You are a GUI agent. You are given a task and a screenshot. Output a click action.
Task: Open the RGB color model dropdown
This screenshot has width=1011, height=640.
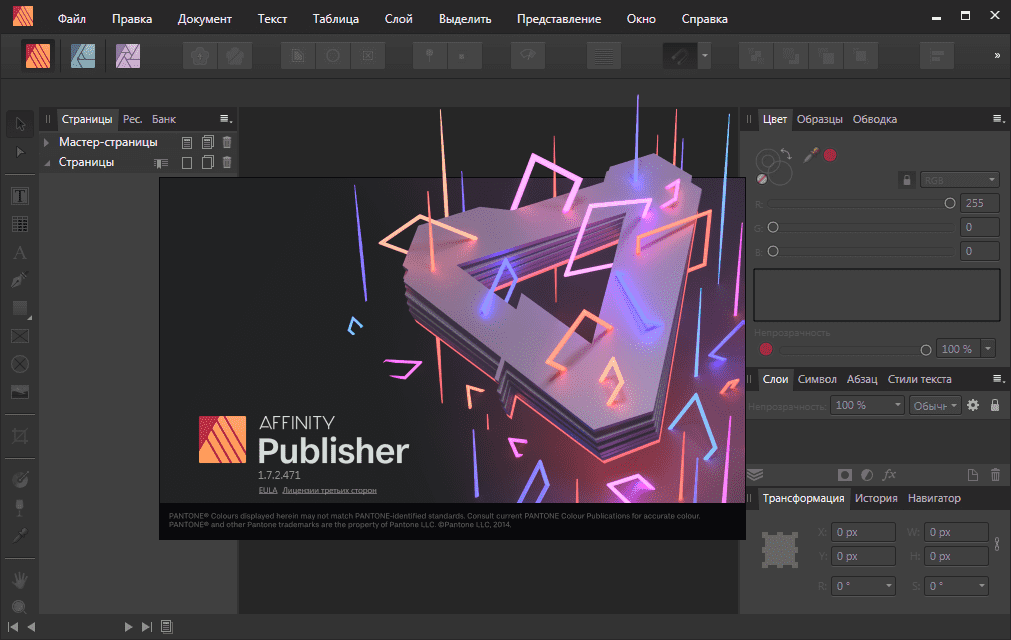pyautogui.click(x=959, y=180)
